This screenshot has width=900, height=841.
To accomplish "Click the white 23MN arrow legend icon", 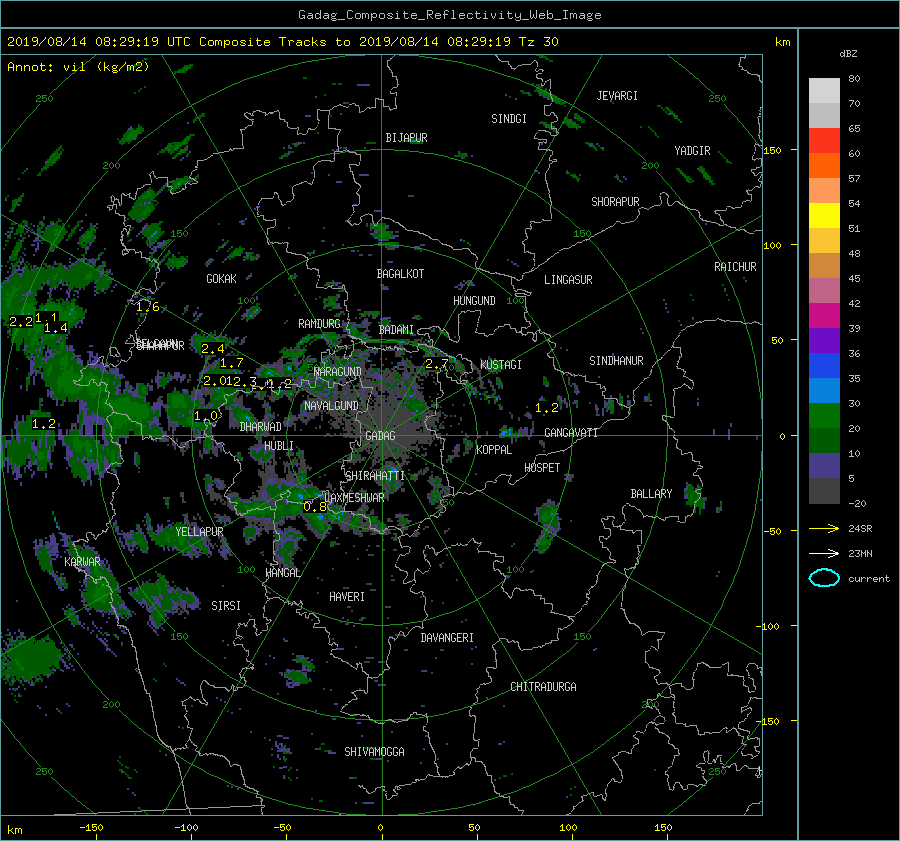I will [x=824, y=553].
